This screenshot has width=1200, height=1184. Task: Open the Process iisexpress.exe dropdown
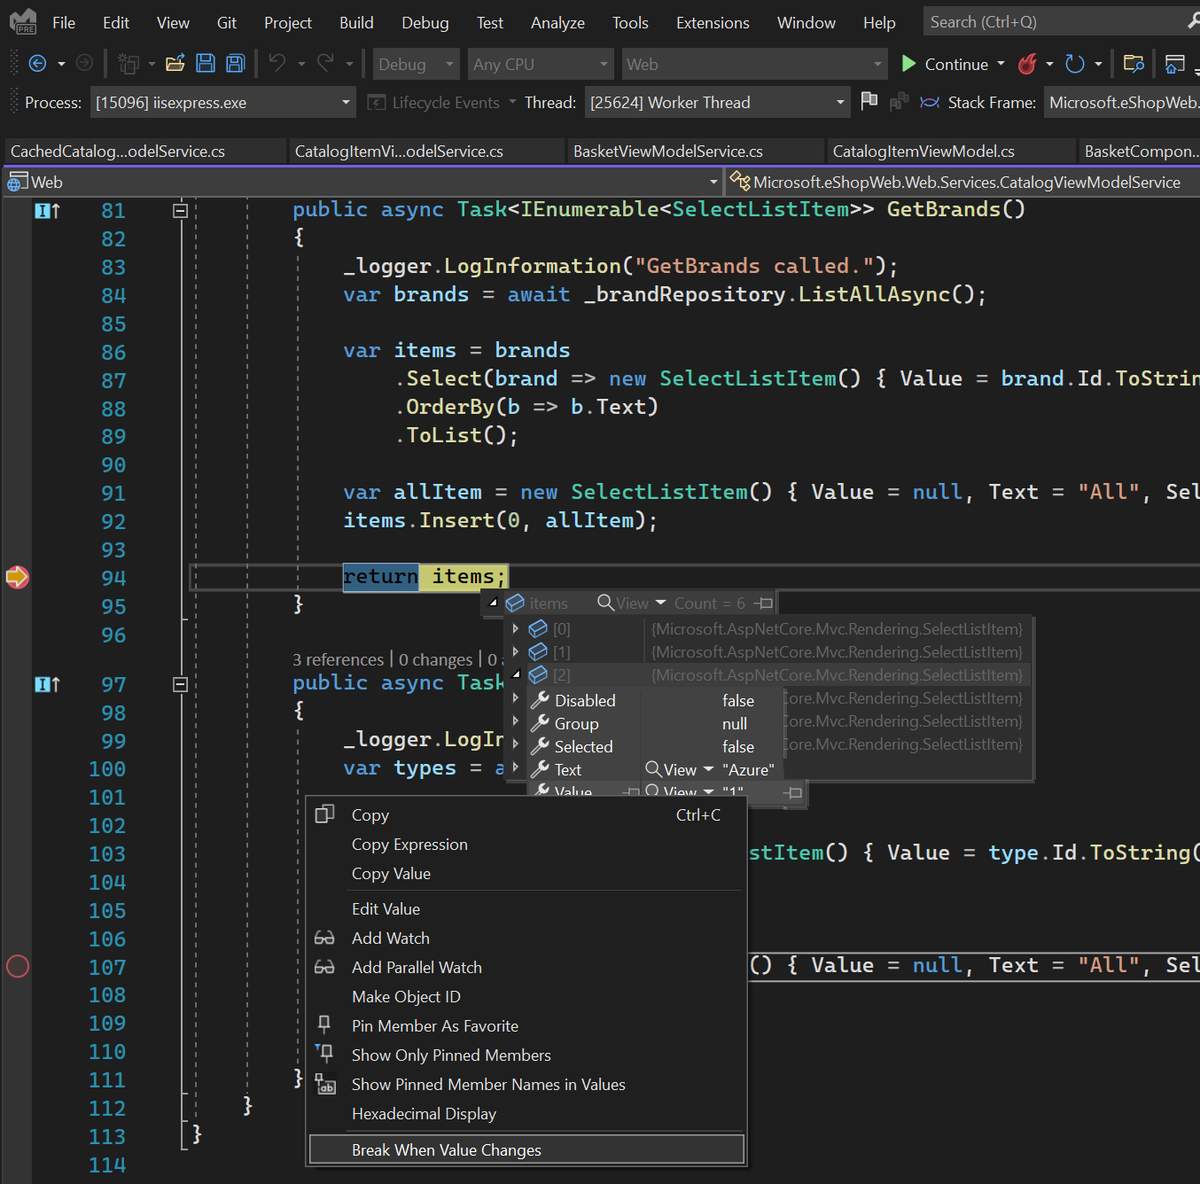click(222, 102)
